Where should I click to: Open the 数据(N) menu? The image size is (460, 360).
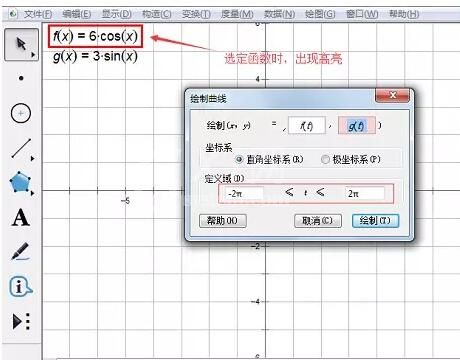(x=279, y=14)
